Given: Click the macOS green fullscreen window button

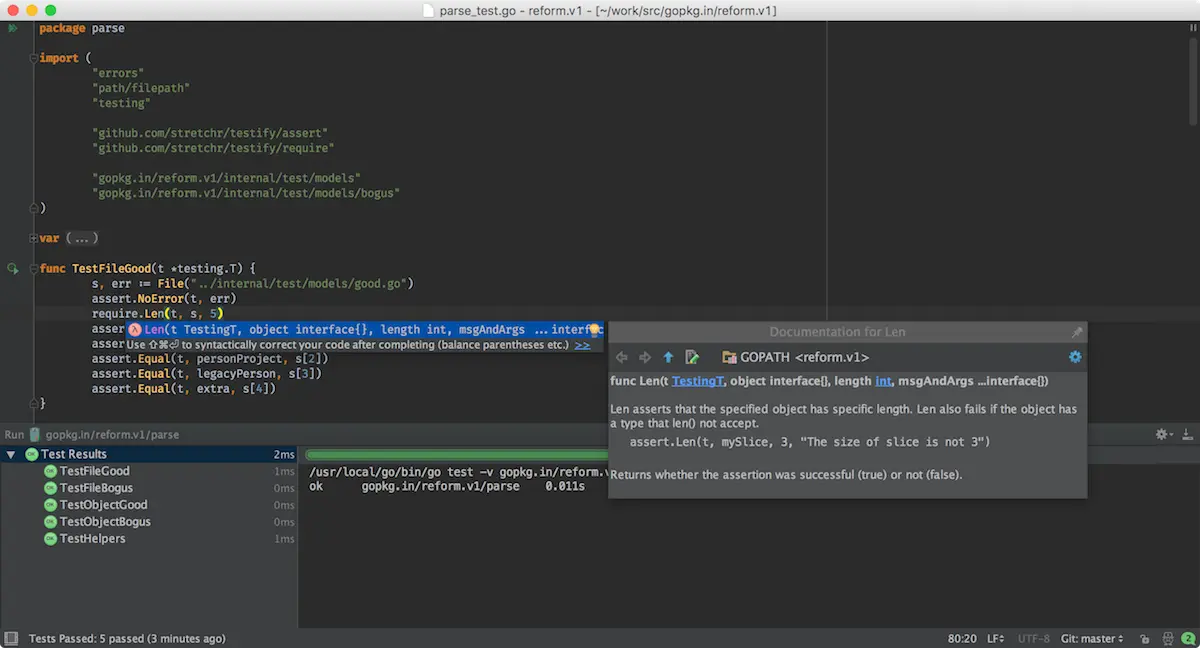Looking at the screenshot, I should 52,10.
